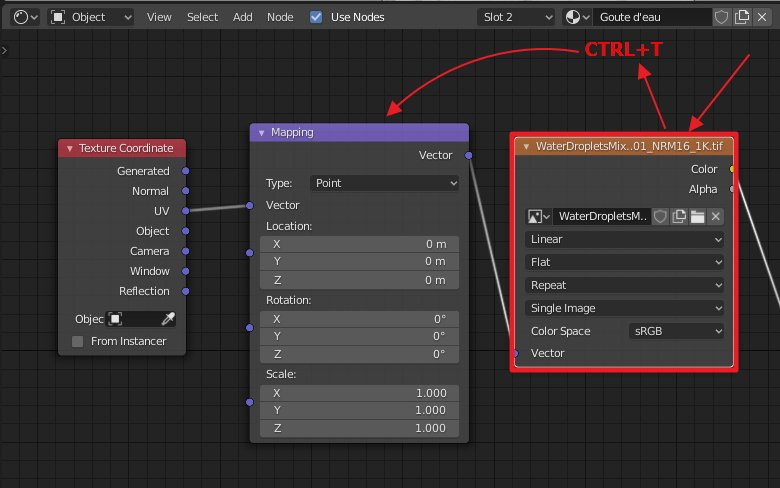Pick object with the eyedropper icon
The width and height of the screenshot is (780, 488).
[x=169, y=319]
